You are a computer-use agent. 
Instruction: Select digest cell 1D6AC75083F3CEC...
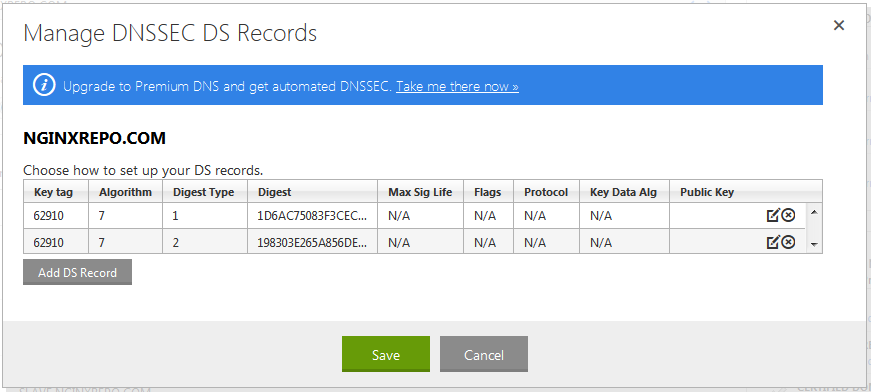point(312,215)
